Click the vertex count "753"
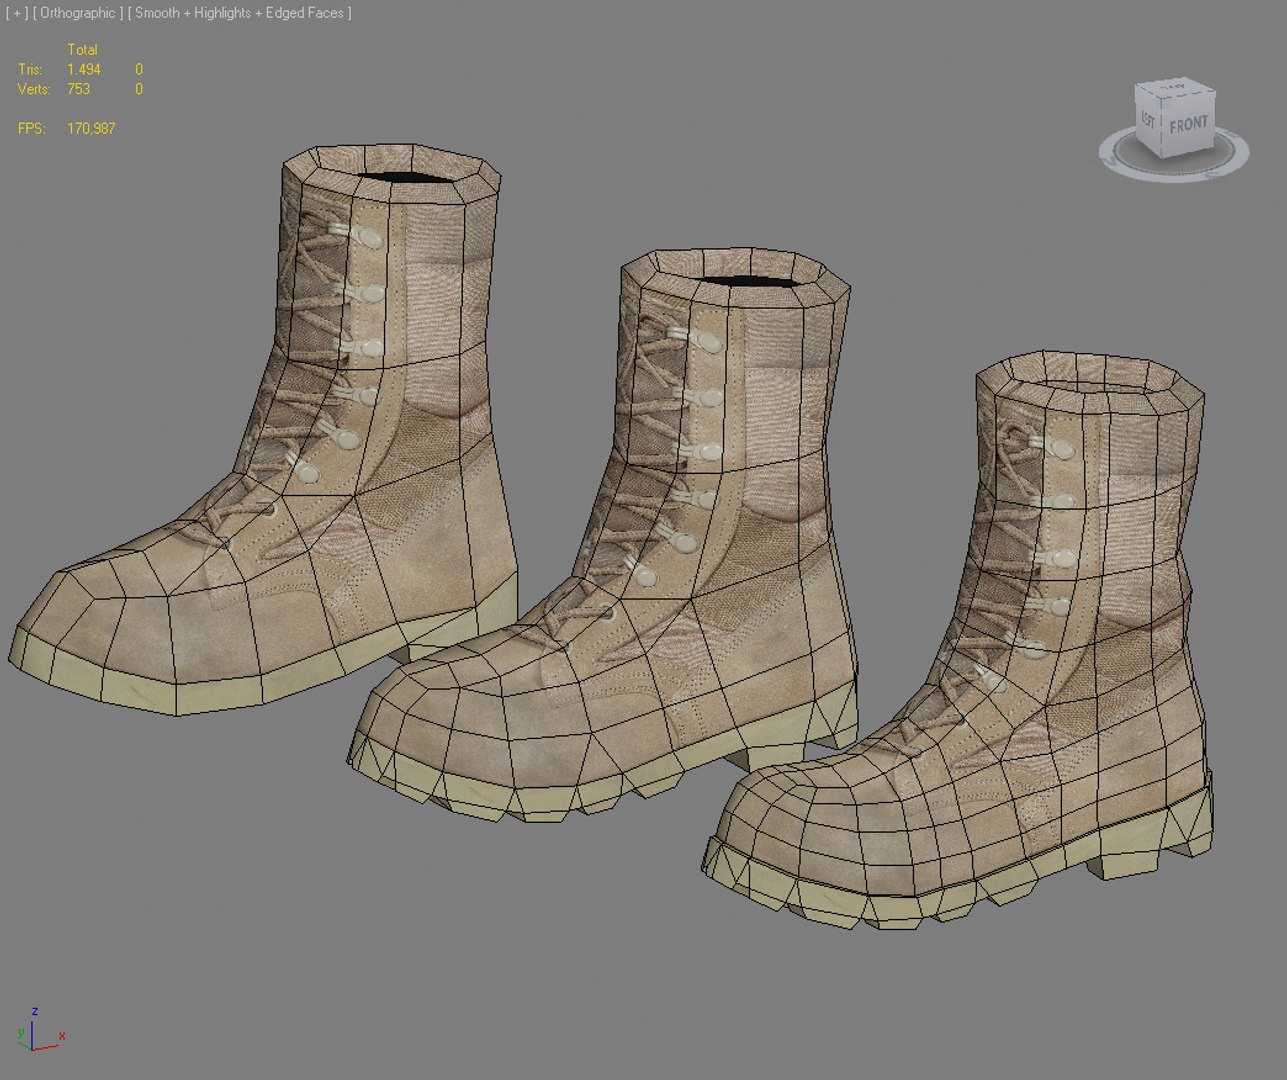The width and height of the screenshot is (1287, 1080). point(78,89)
